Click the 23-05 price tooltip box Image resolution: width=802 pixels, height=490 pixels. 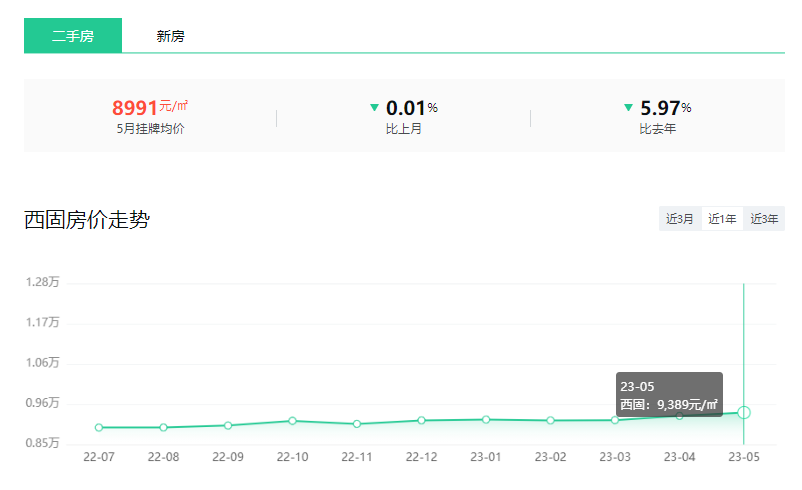tap(669, 395)
